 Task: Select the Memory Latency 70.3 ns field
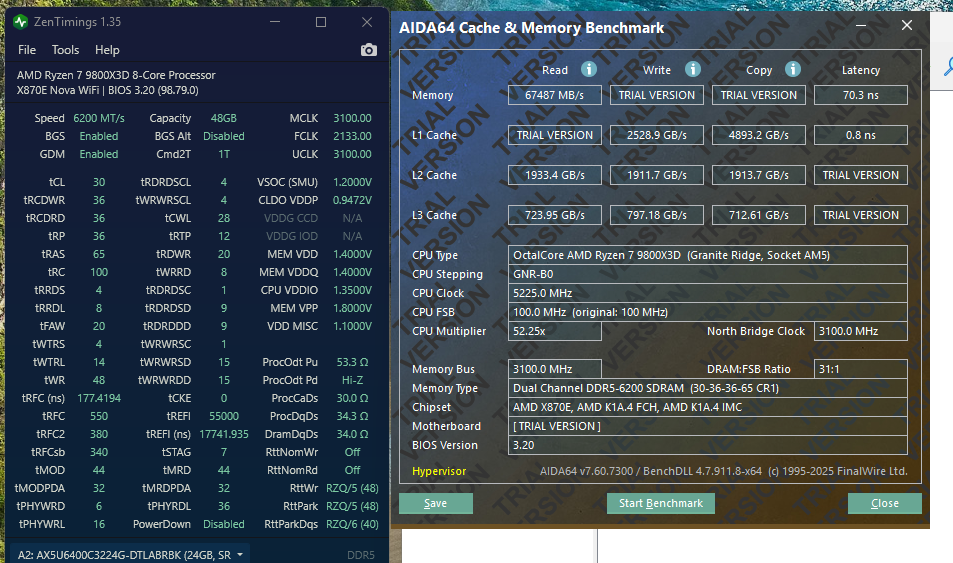click(861, 95)
